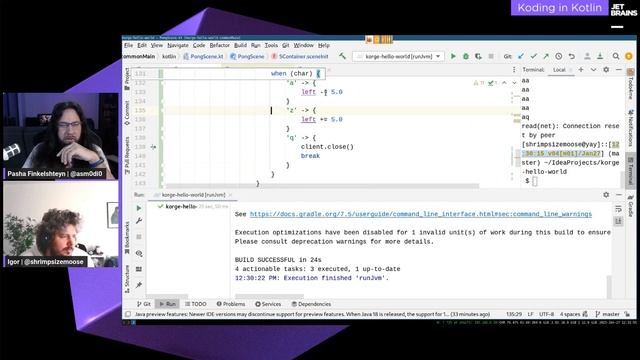The image size is (640, 360).
Task: Open Run panel settings gear
Action: click(x=606, y=195)
